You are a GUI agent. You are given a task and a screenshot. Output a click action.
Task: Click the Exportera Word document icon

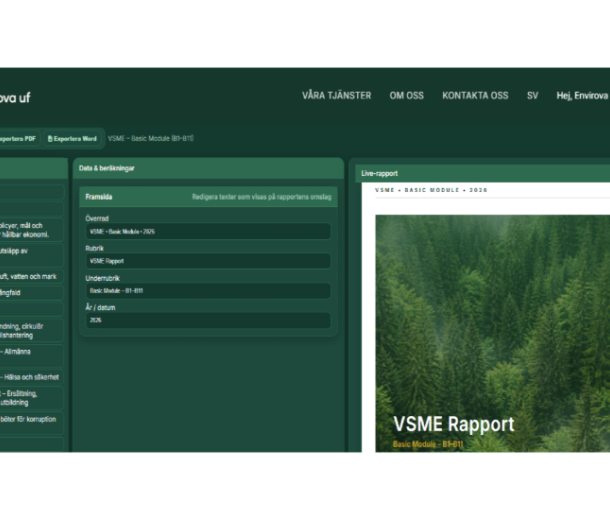(x=50, y=138)
